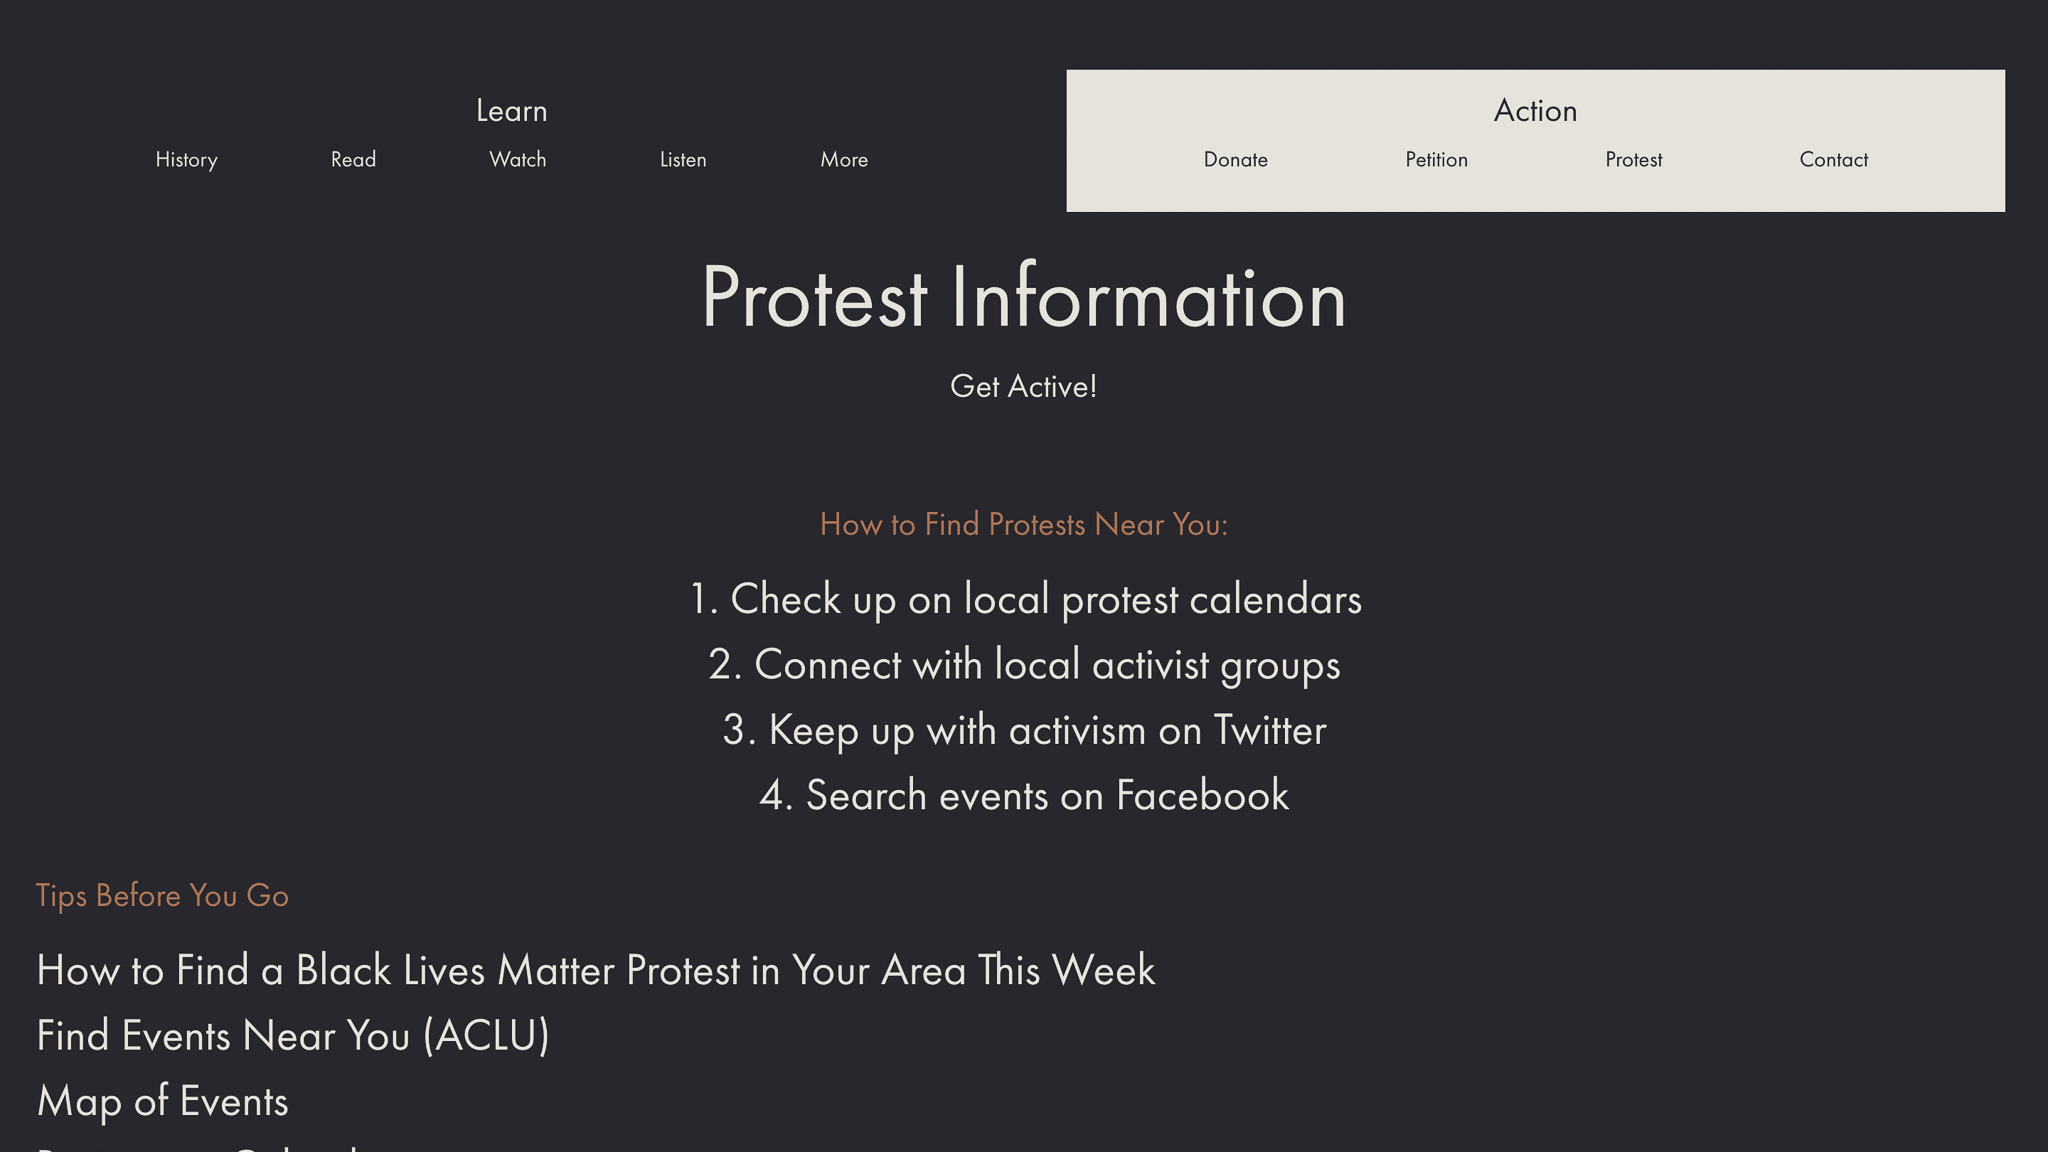Screen dimensions: 2048x1152
Task: Open the Read section
Action: coord(353,160)
